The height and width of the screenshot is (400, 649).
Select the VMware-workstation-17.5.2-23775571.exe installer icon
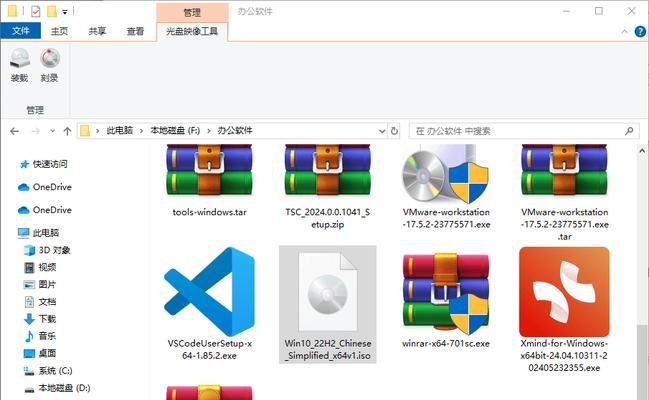(446, 174)
